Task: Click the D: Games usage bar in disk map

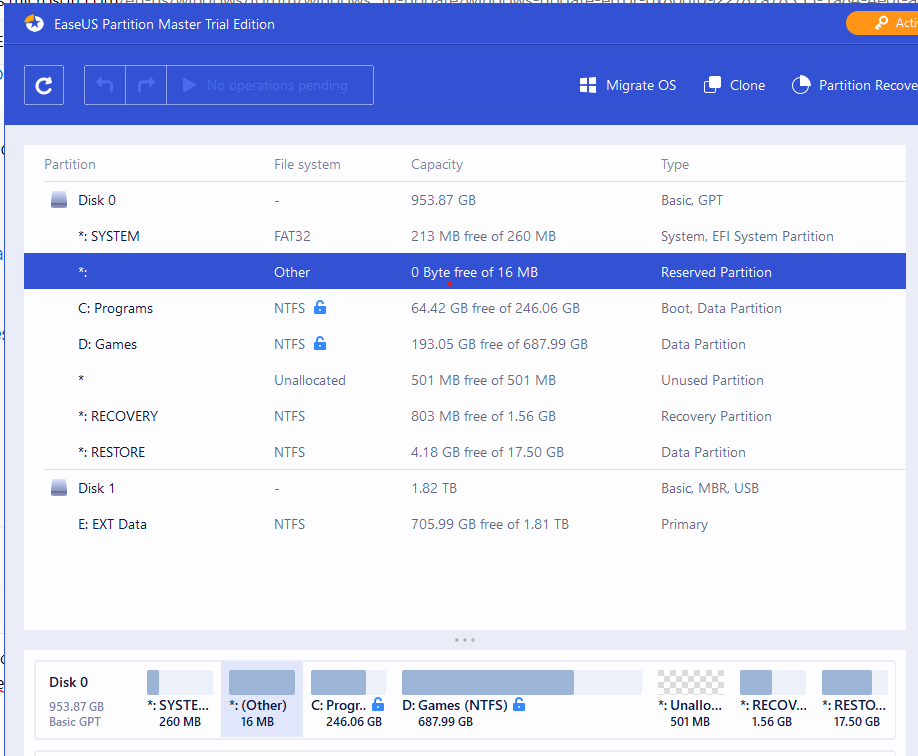Action: (522, 682)
